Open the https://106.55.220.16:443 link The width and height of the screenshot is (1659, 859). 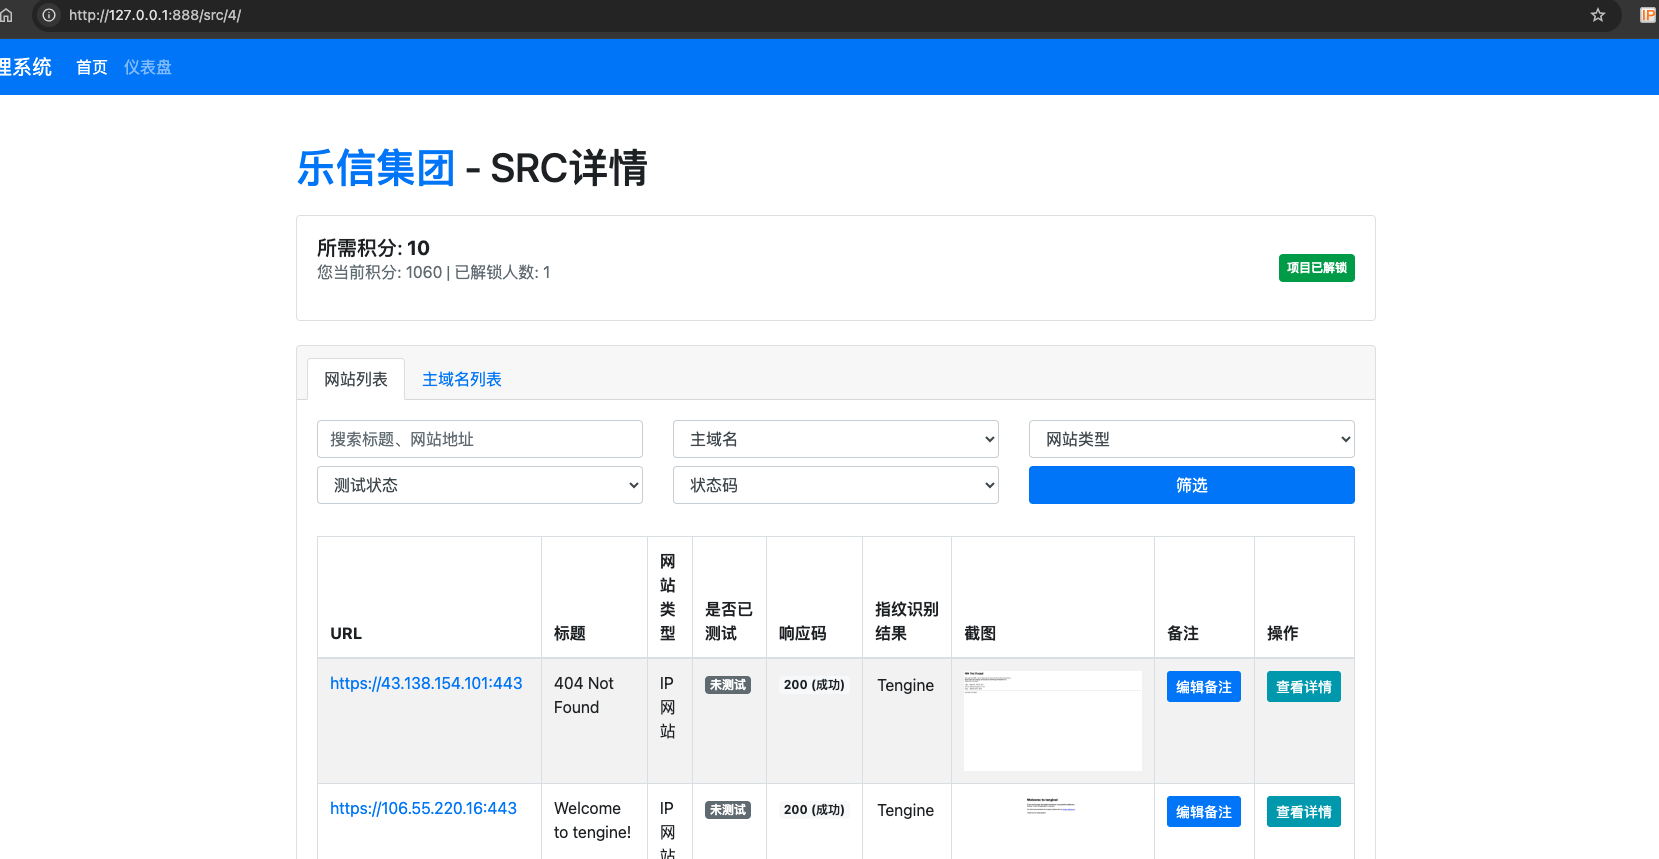point(423,808)
